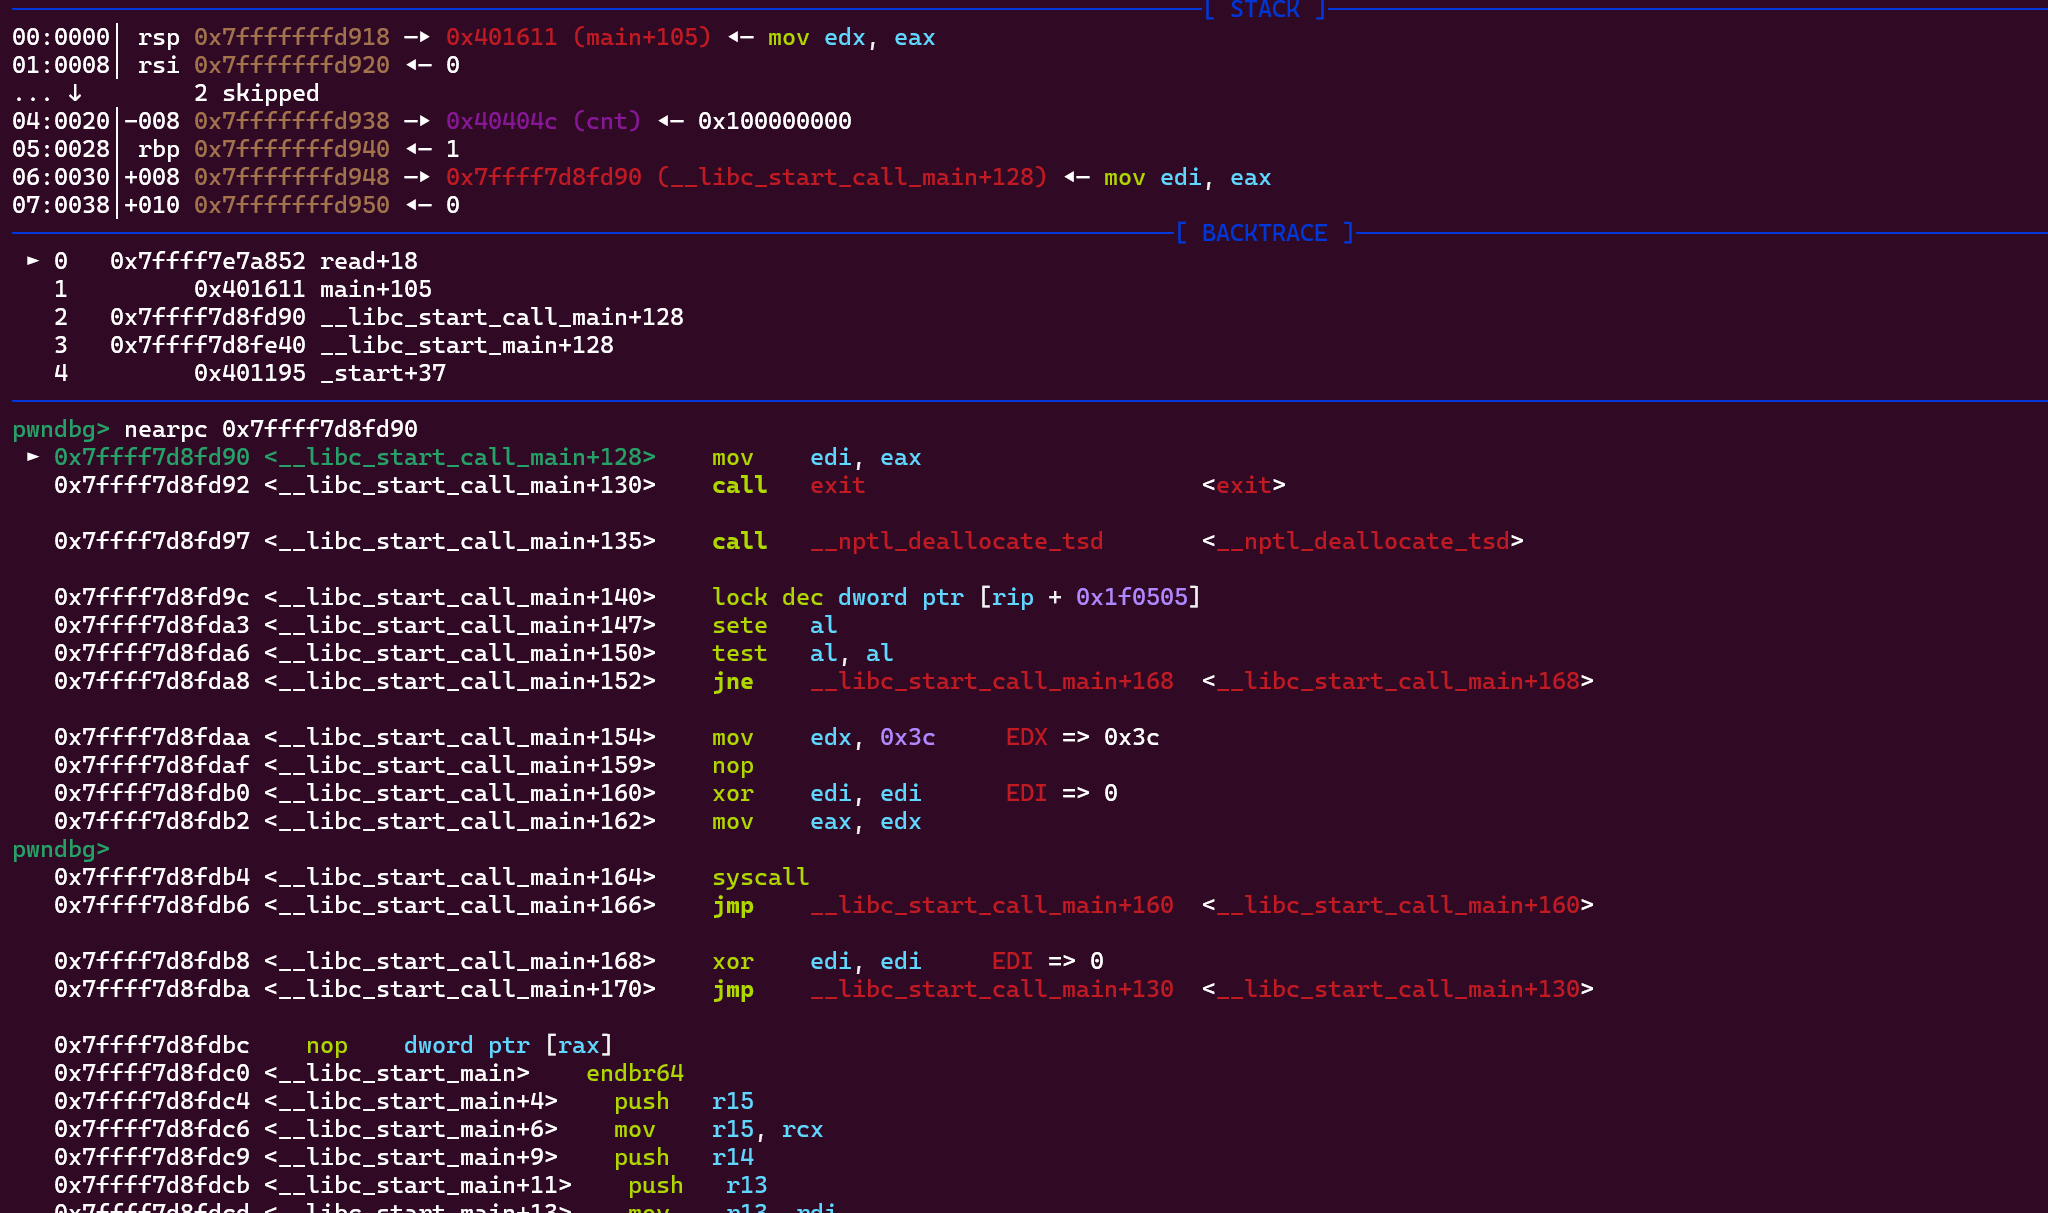Click the syscall instruction line
2048x1213 pixels.
point(760,877)
